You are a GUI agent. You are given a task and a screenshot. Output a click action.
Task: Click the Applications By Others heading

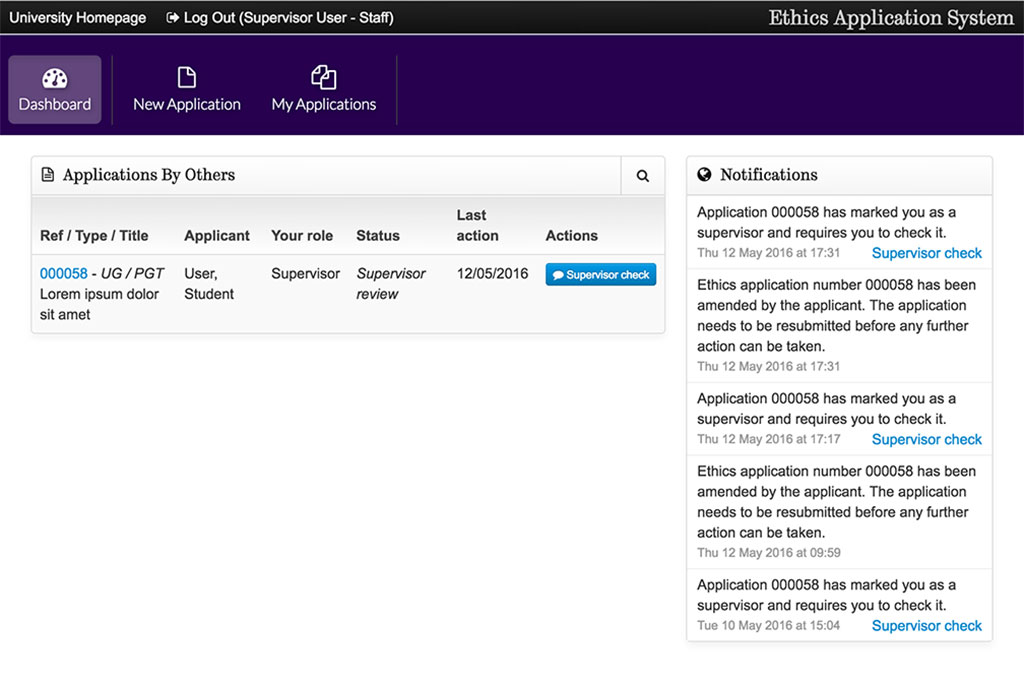click(149, 174)
